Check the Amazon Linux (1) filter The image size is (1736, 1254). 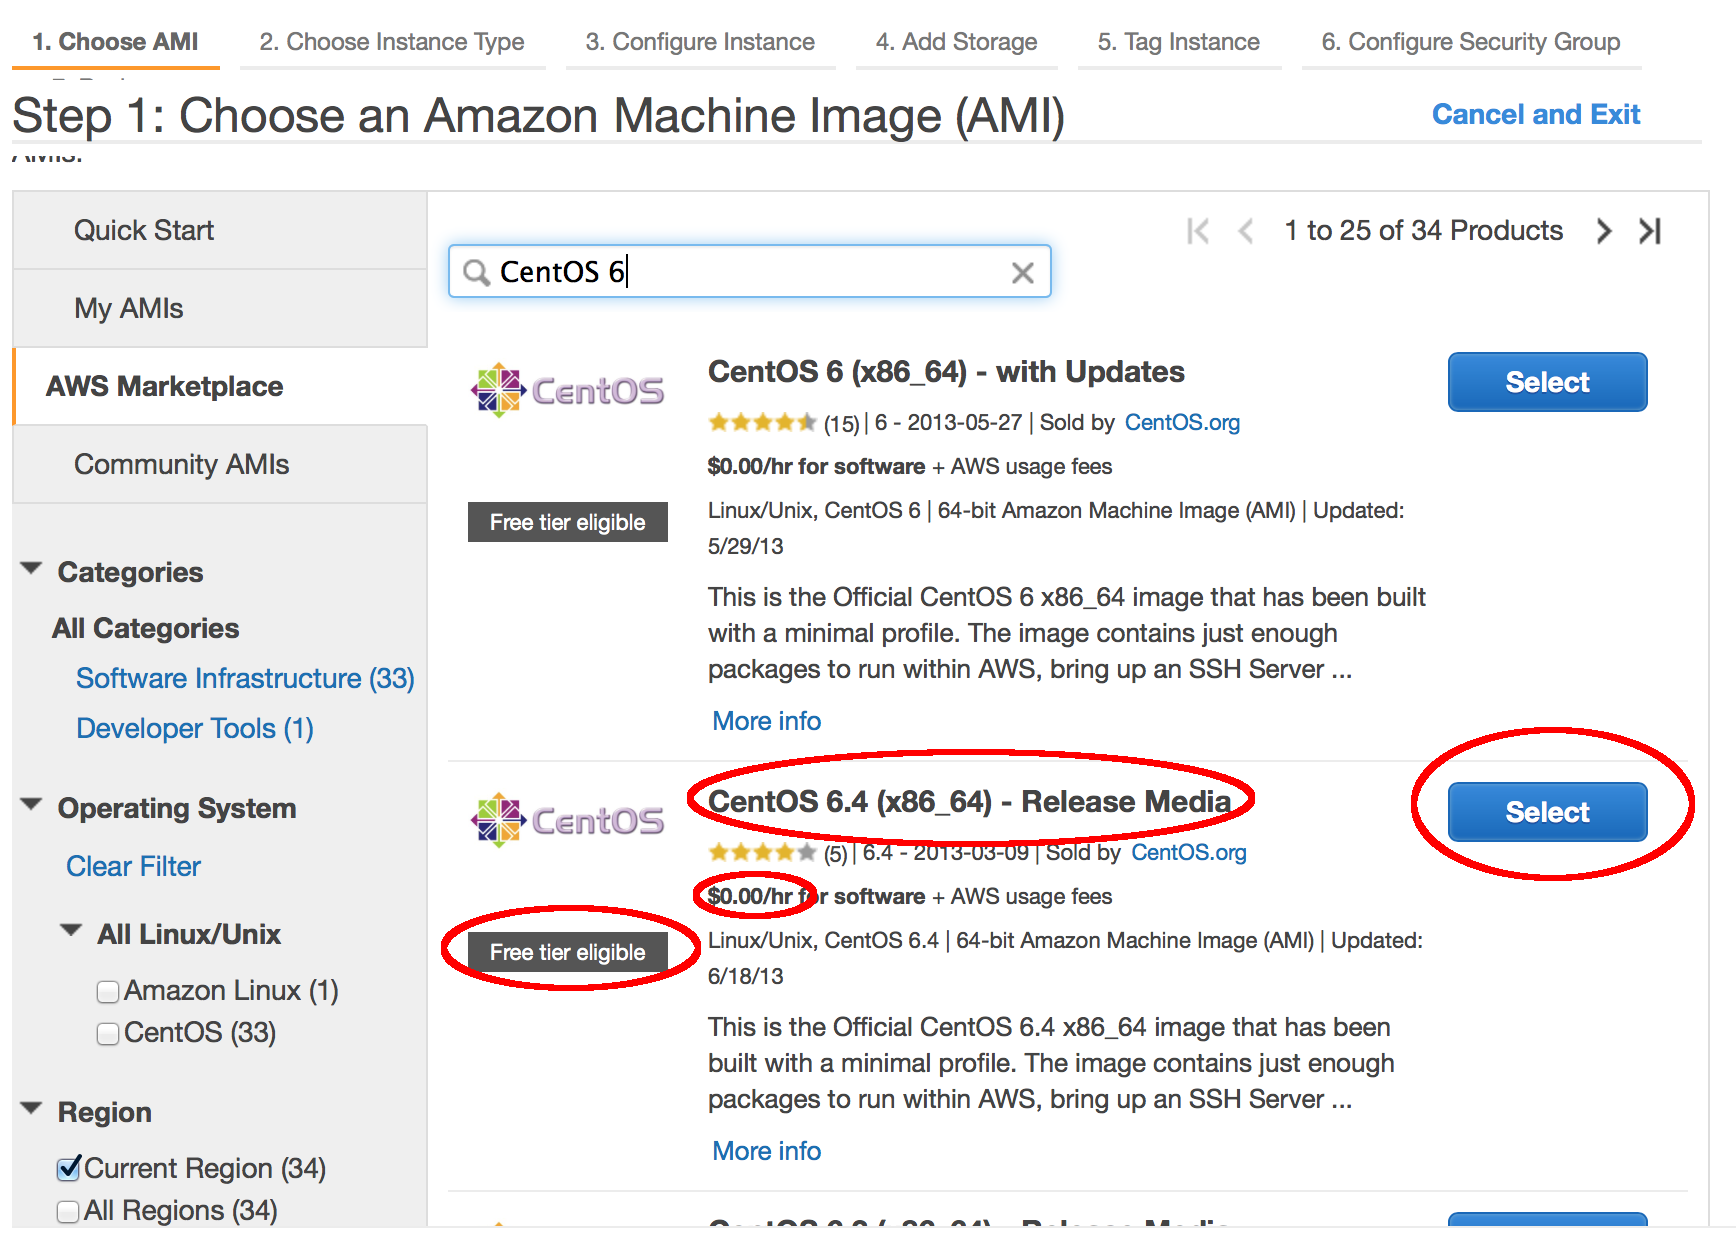click(x=108, y=991)
